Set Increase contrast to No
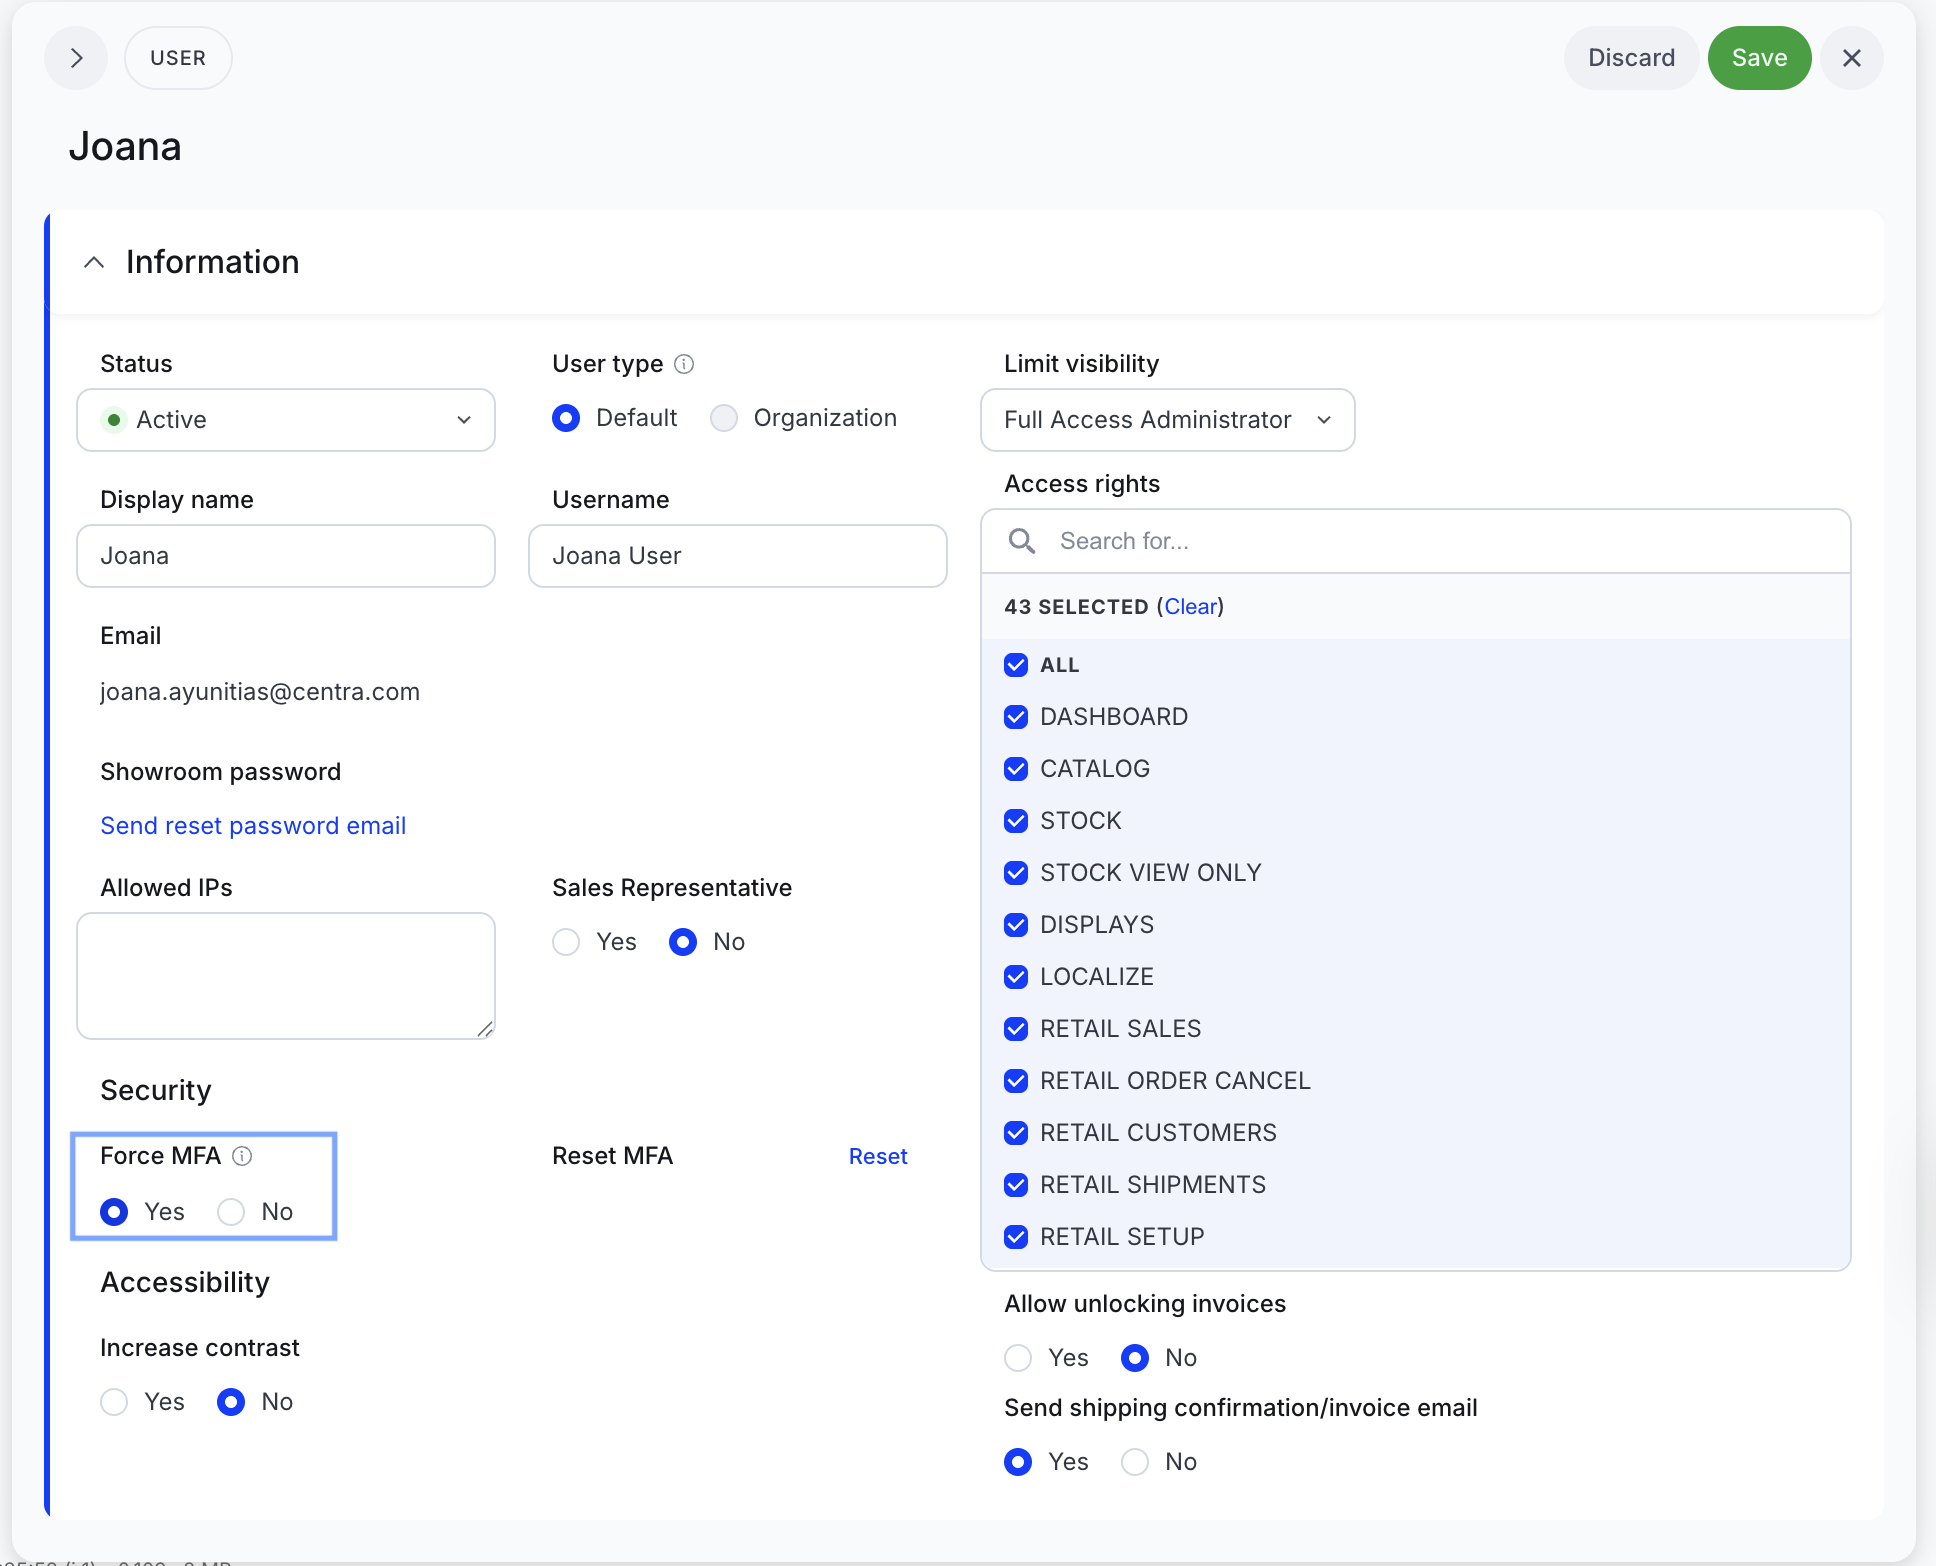 [x=231, y=1402]
